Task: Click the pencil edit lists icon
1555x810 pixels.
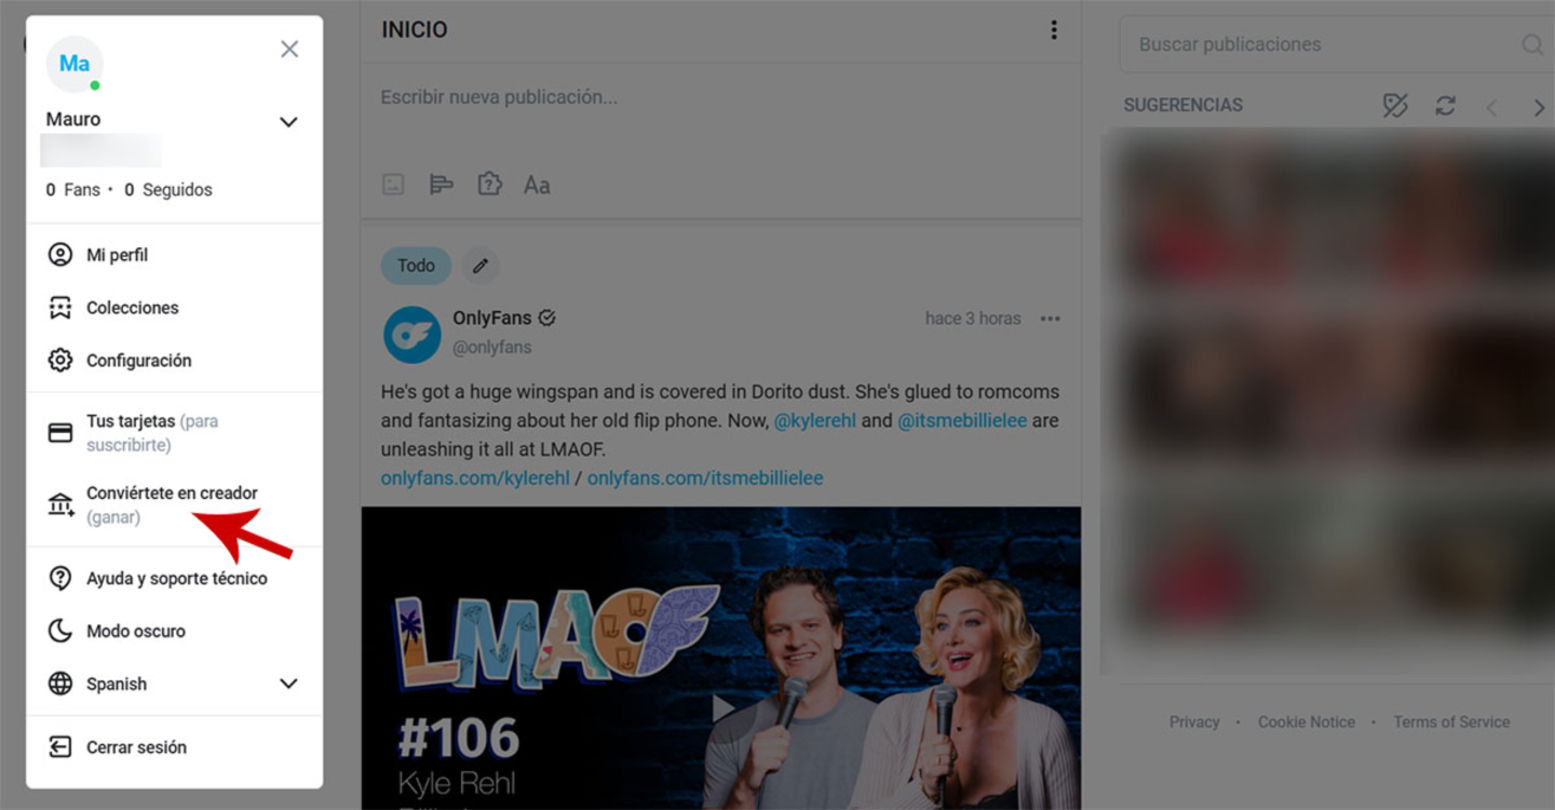Action: (x=480, y=266)
